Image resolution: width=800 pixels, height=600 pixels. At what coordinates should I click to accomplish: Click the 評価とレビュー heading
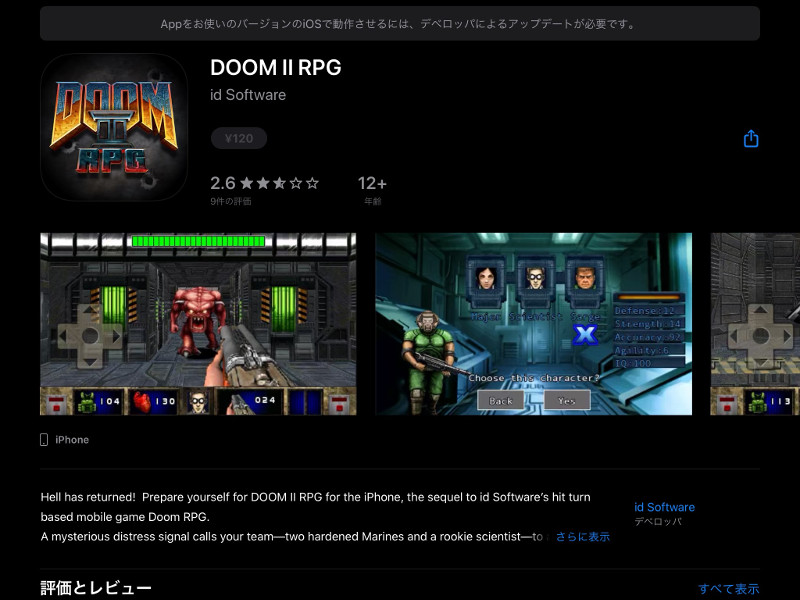point(96,588)
